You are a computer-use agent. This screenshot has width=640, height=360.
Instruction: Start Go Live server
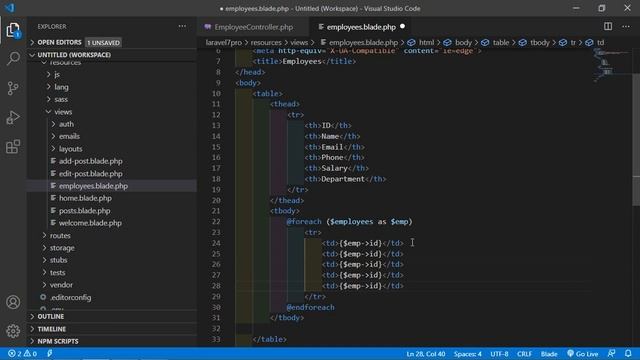582,354
